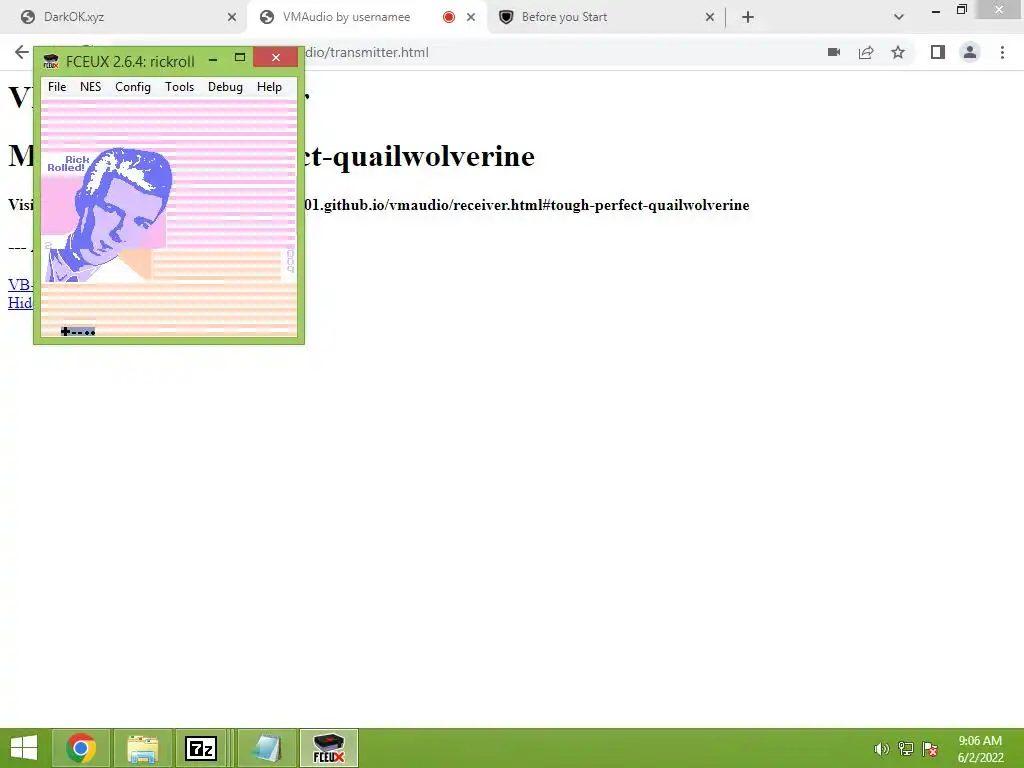Screen dimensions: 1024x768
Task: Click the camera/microphone permission icon
Action: 834,52
